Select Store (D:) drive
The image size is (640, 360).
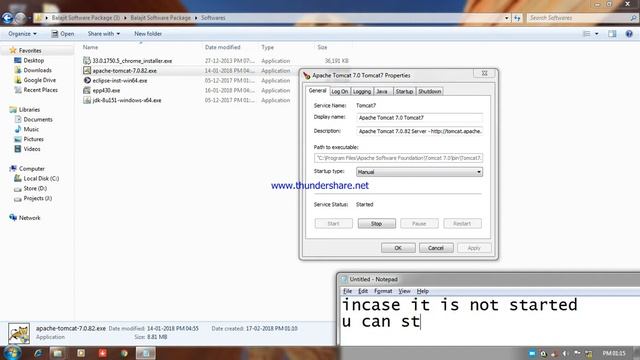(35, 188)
